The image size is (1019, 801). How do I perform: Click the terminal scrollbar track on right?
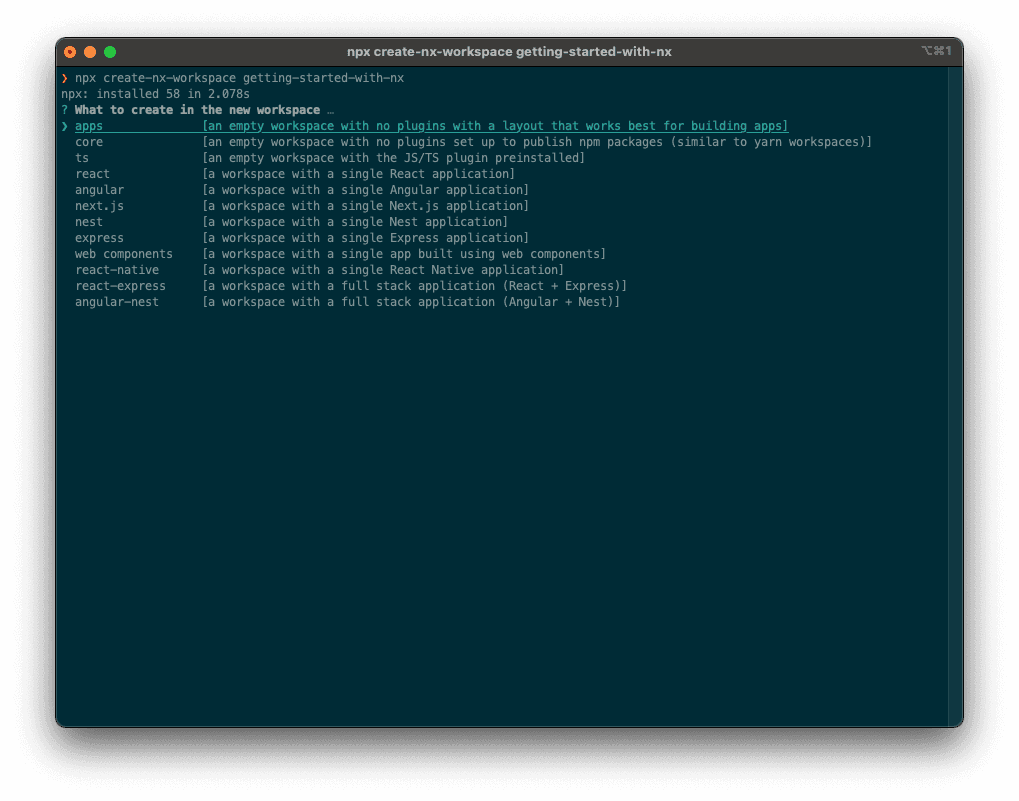pyautogui.click(x=954, y=400)
